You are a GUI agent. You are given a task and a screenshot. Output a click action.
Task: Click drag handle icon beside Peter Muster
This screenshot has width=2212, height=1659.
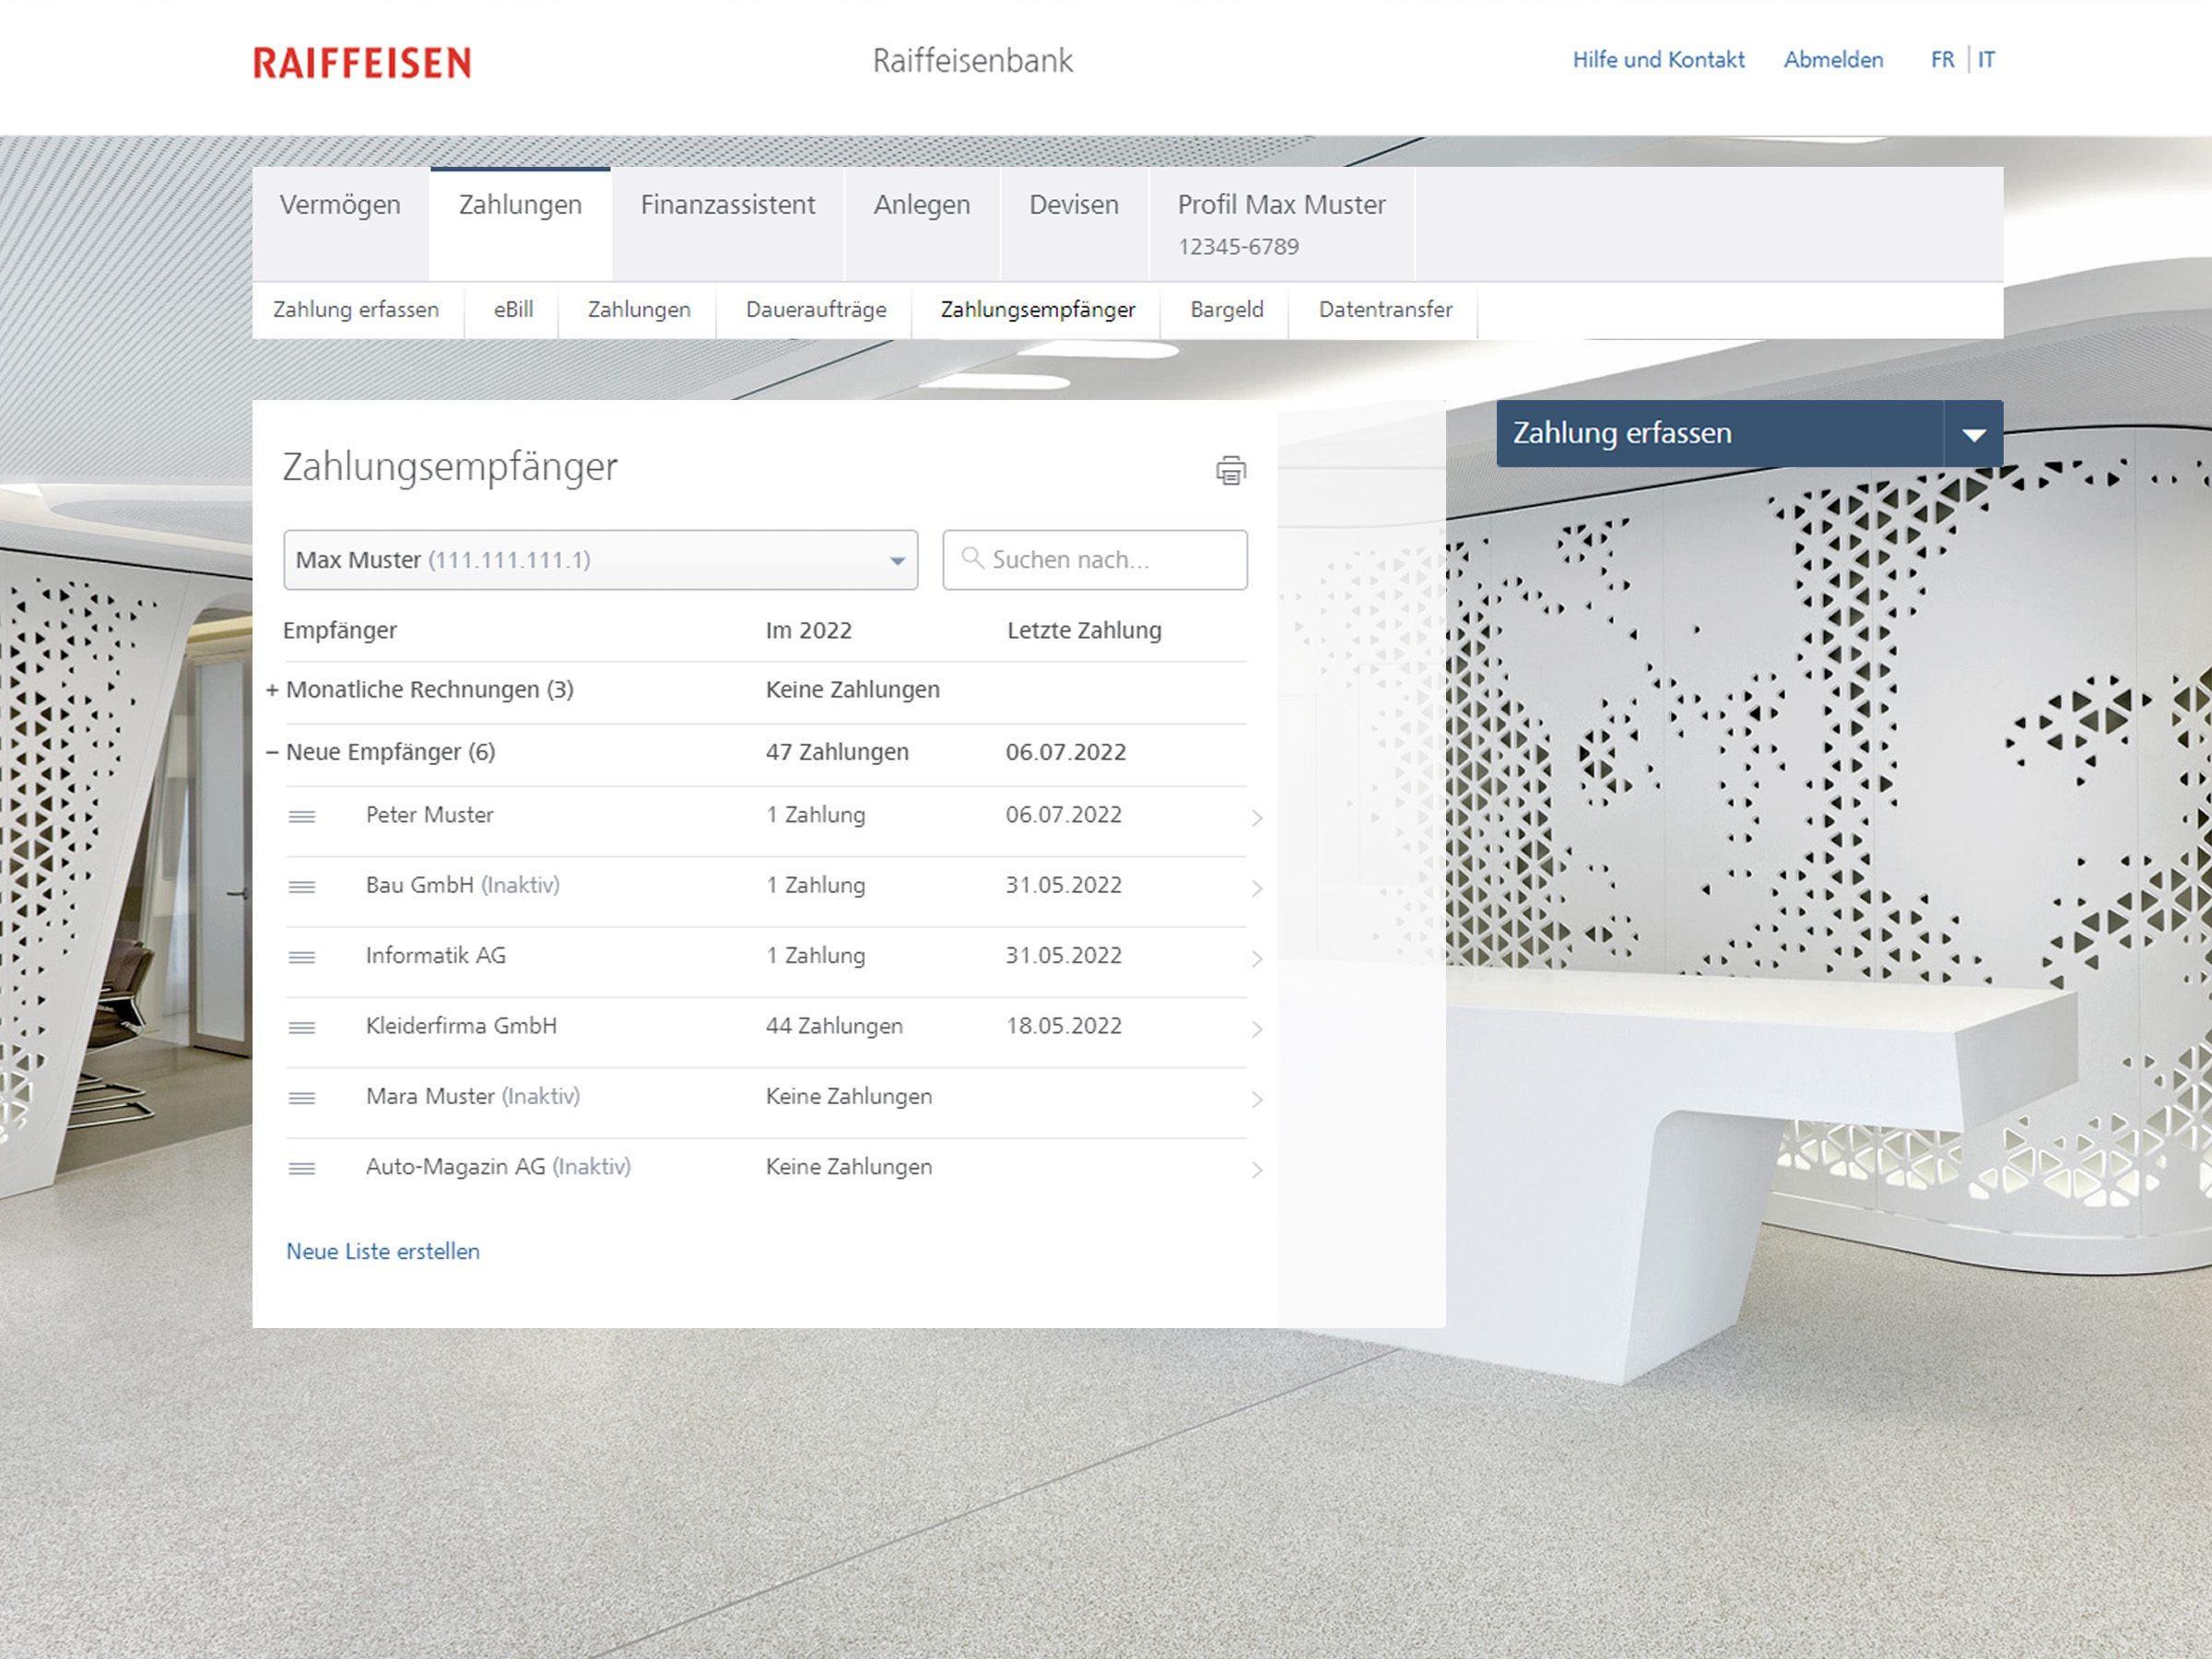[x=302, y=817]
